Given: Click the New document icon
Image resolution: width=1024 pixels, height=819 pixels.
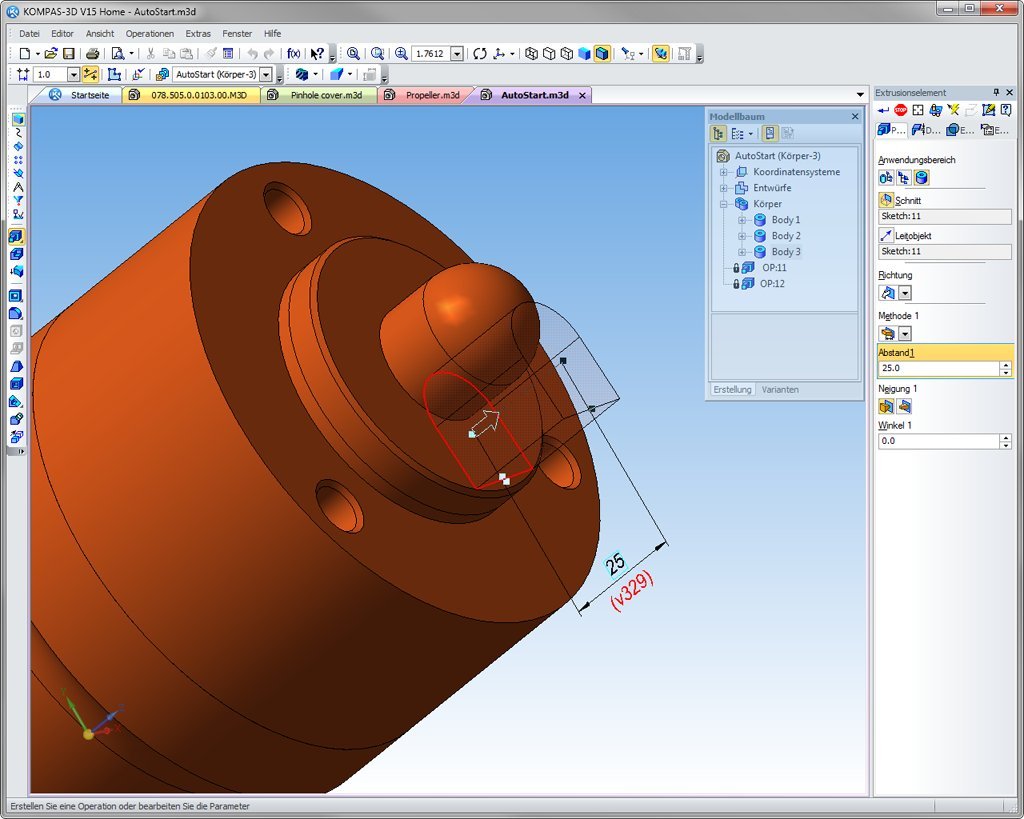Looking at the screenshot, I should tap(24, 54).
